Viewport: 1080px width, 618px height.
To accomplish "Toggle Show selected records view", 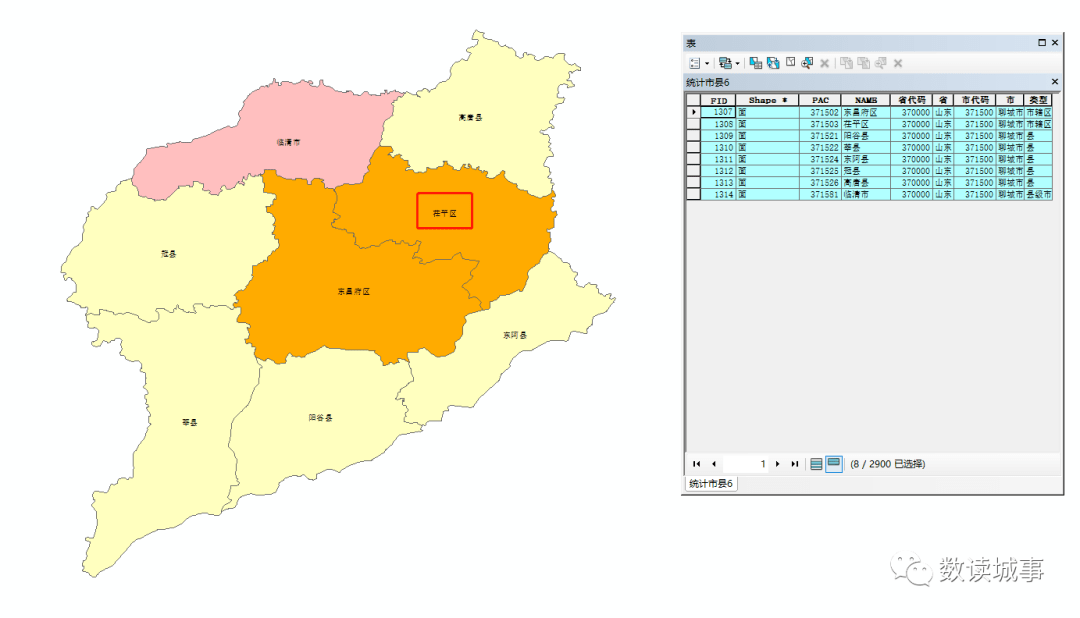I will point(833,464).
